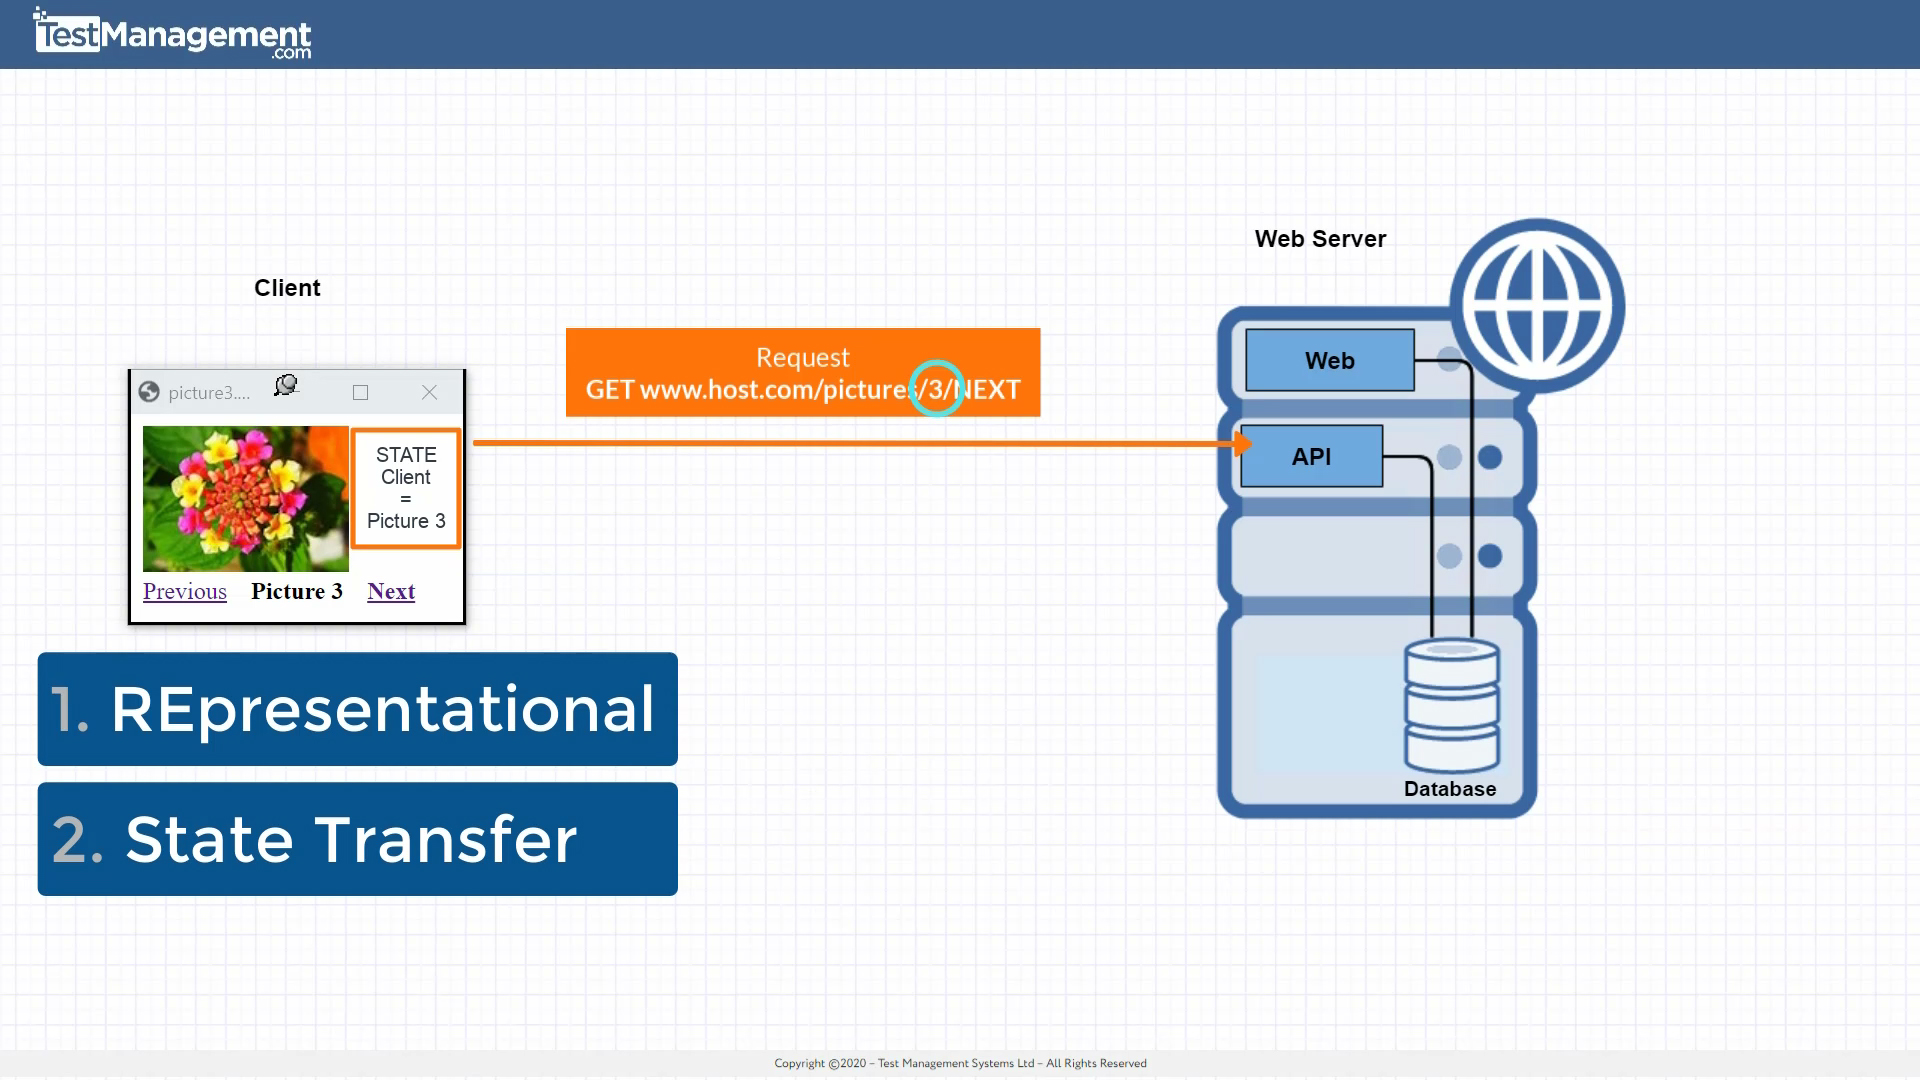Toggle the STATE Client visibility box
The height and width of the screenshot is (1080, 1920).
tap(405, 488)
